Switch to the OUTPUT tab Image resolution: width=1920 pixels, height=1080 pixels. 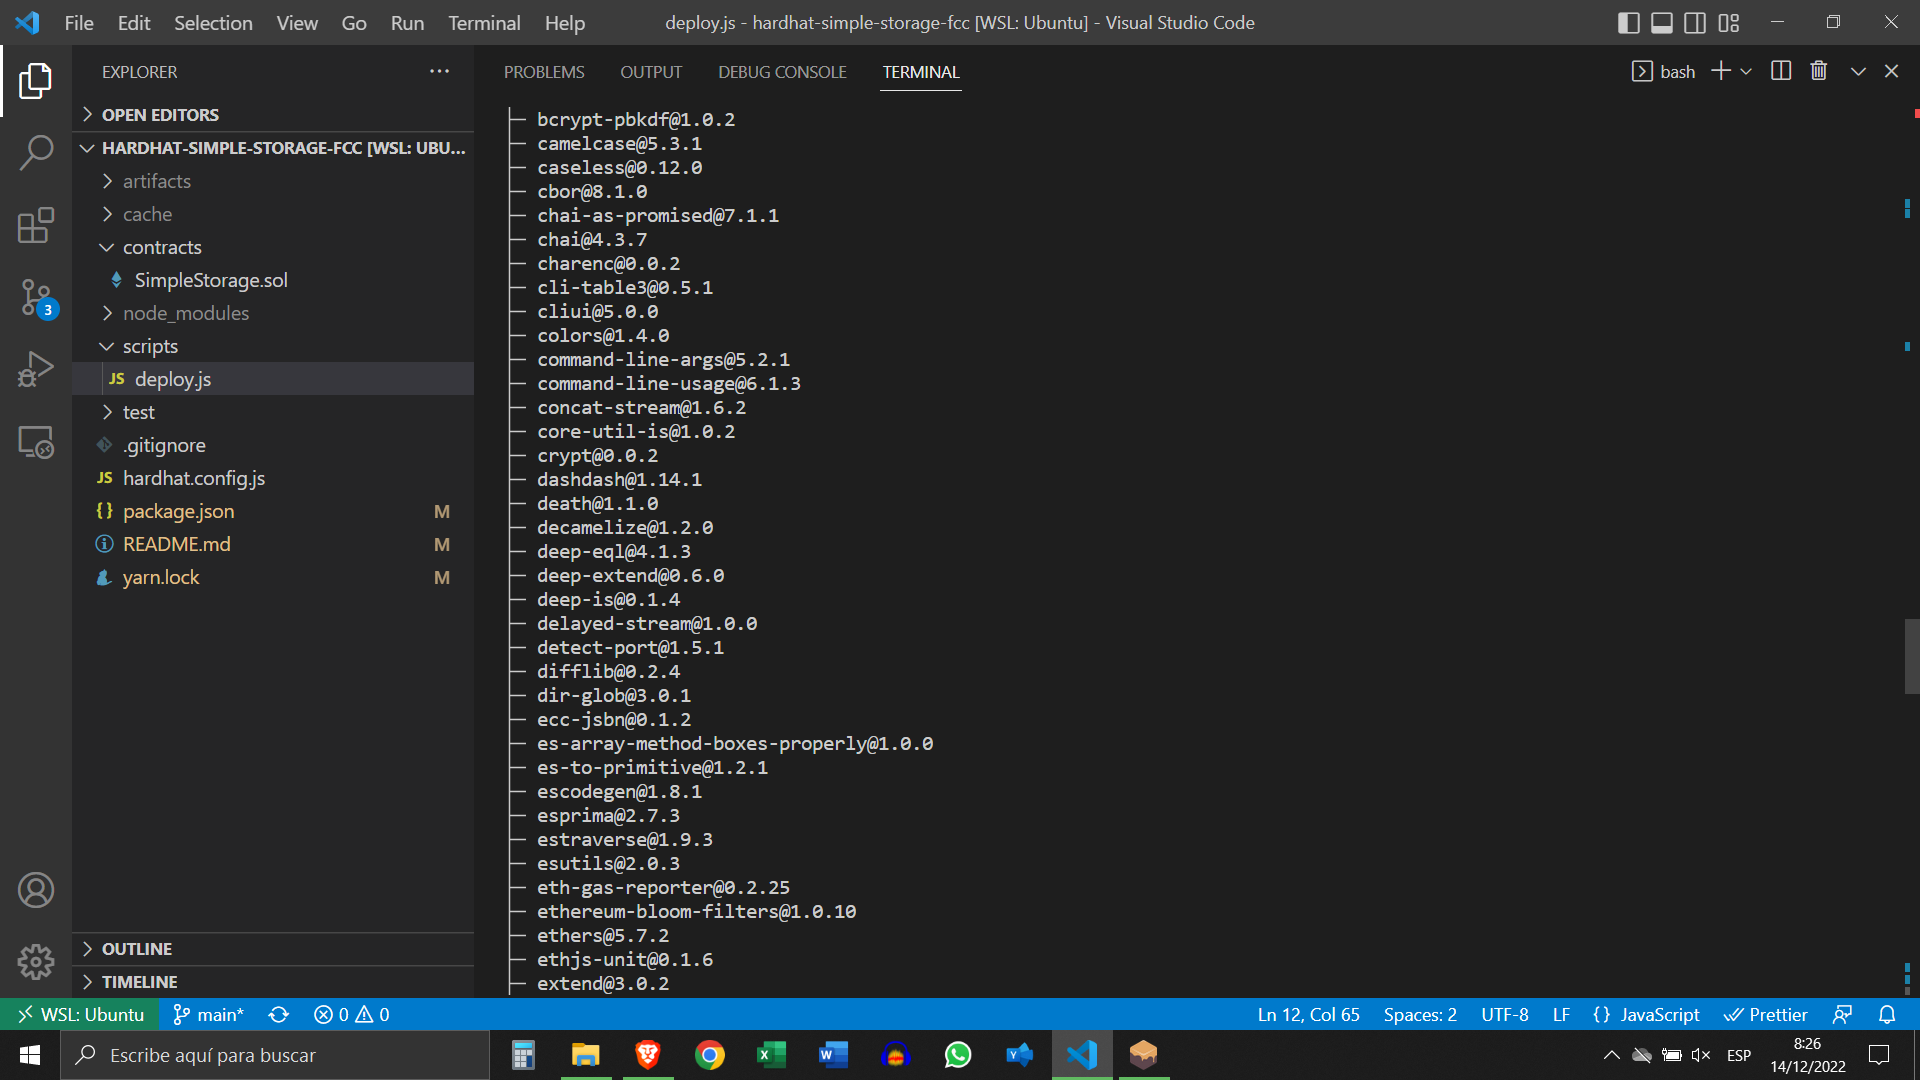(651, 71)
